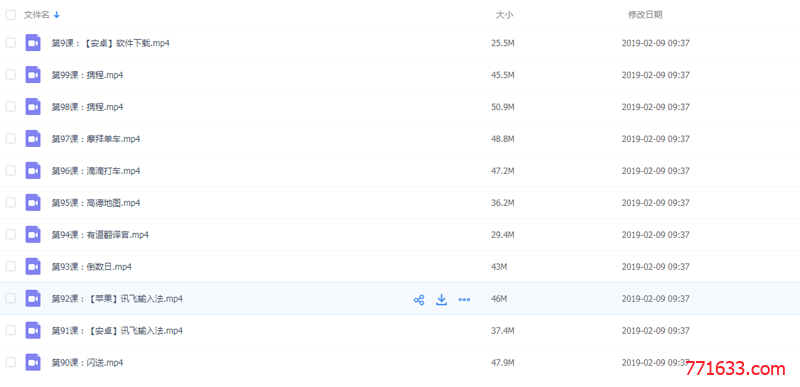
Task: Click the modified date of 第93课 row
Action: [x=656, y=267]
